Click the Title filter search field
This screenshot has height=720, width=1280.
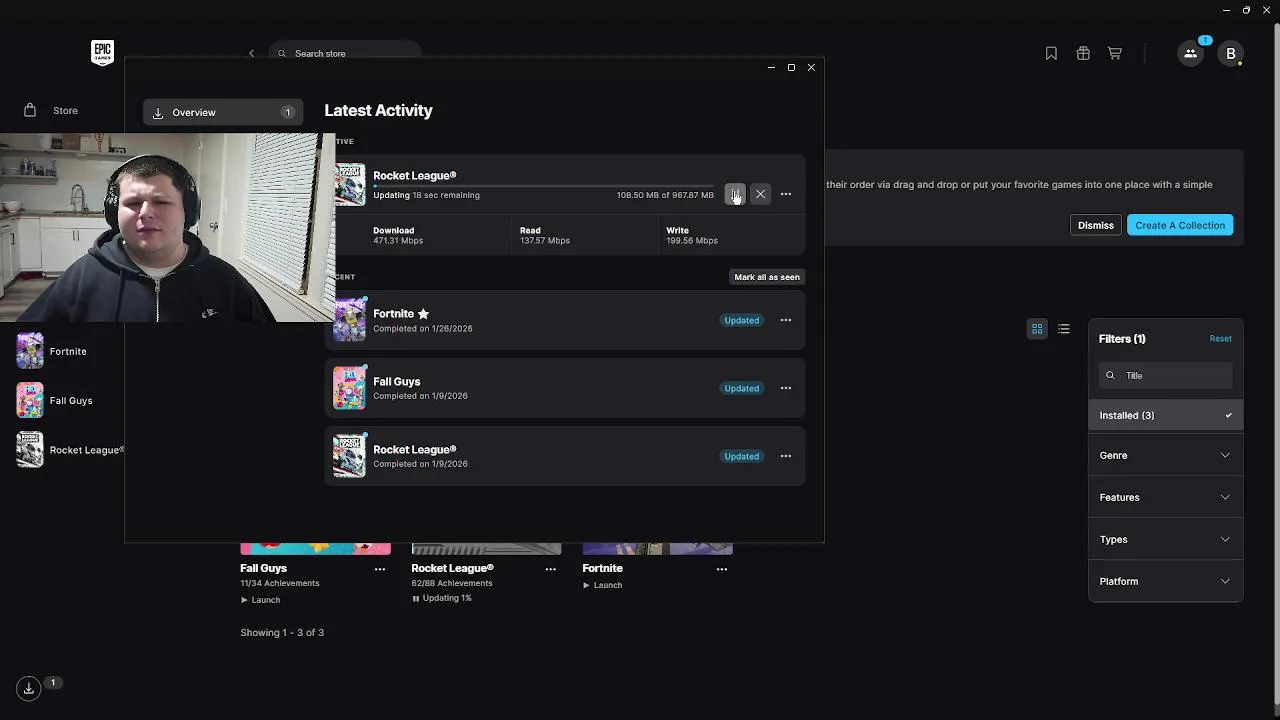tap(1165, 375)
